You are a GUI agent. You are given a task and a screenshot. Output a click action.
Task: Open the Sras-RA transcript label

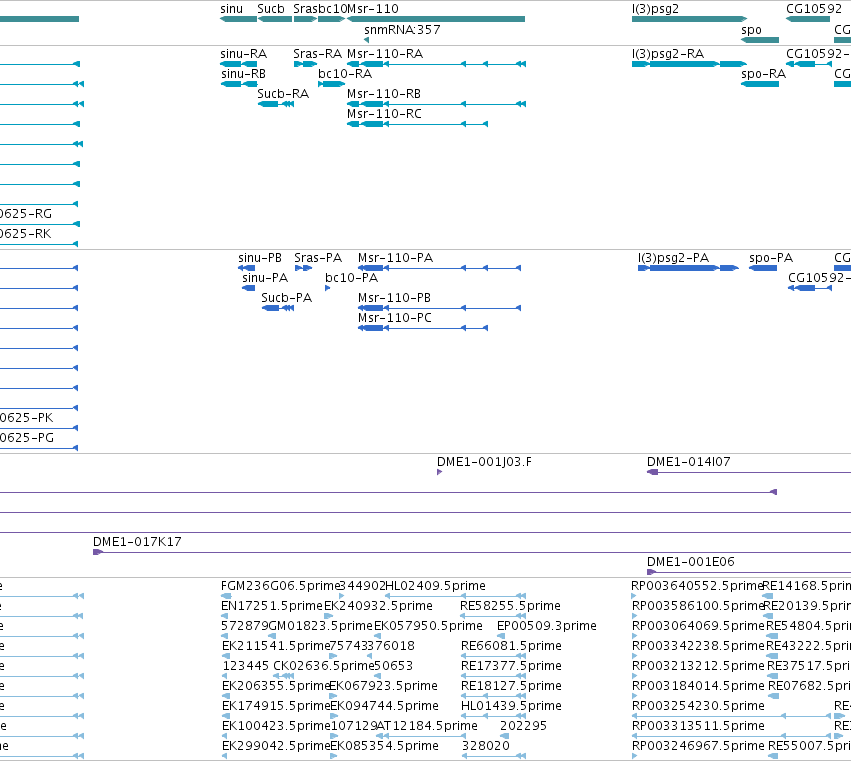click(317, 54)
